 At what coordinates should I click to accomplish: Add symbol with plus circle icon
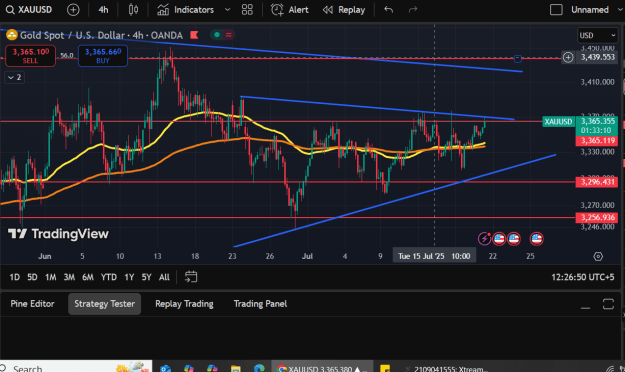[73, 10]
